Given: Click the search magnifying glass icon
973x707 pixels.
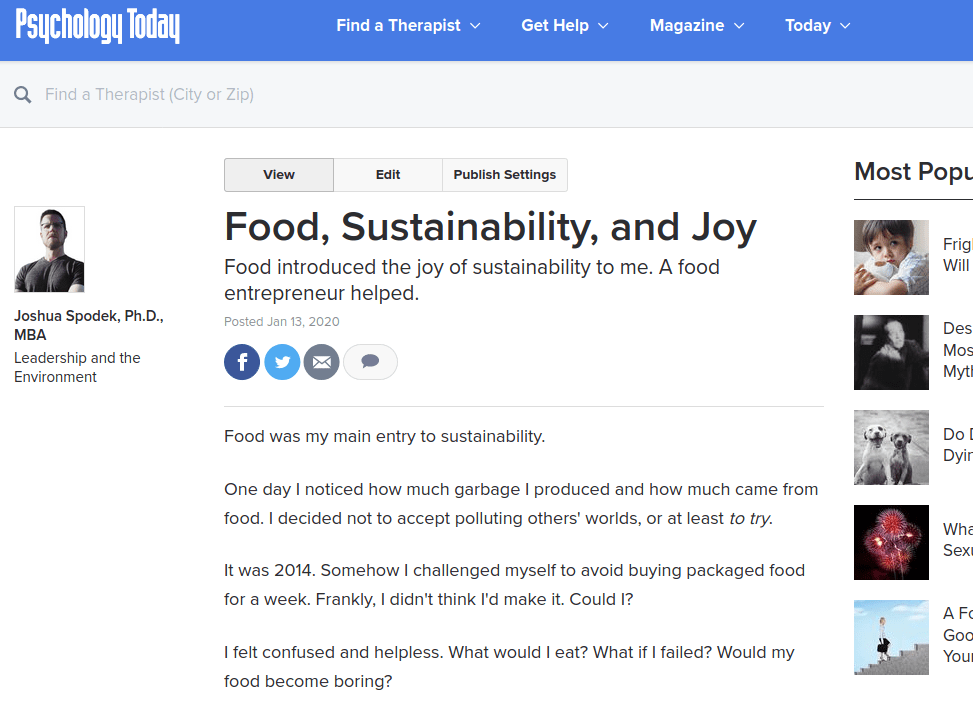Looking at the screenshot, I should click(22, 95).
